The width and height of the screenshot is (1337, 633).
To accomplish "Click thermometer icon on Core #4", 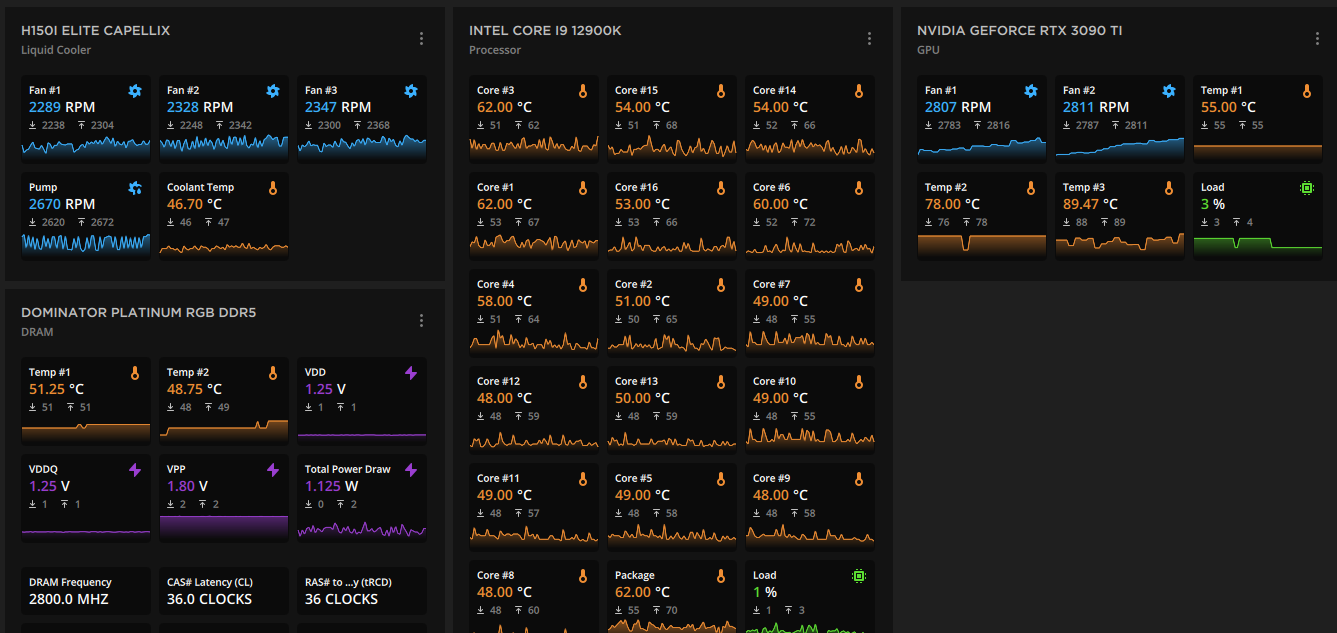I will pyautogui.click(x=583, y=285).
